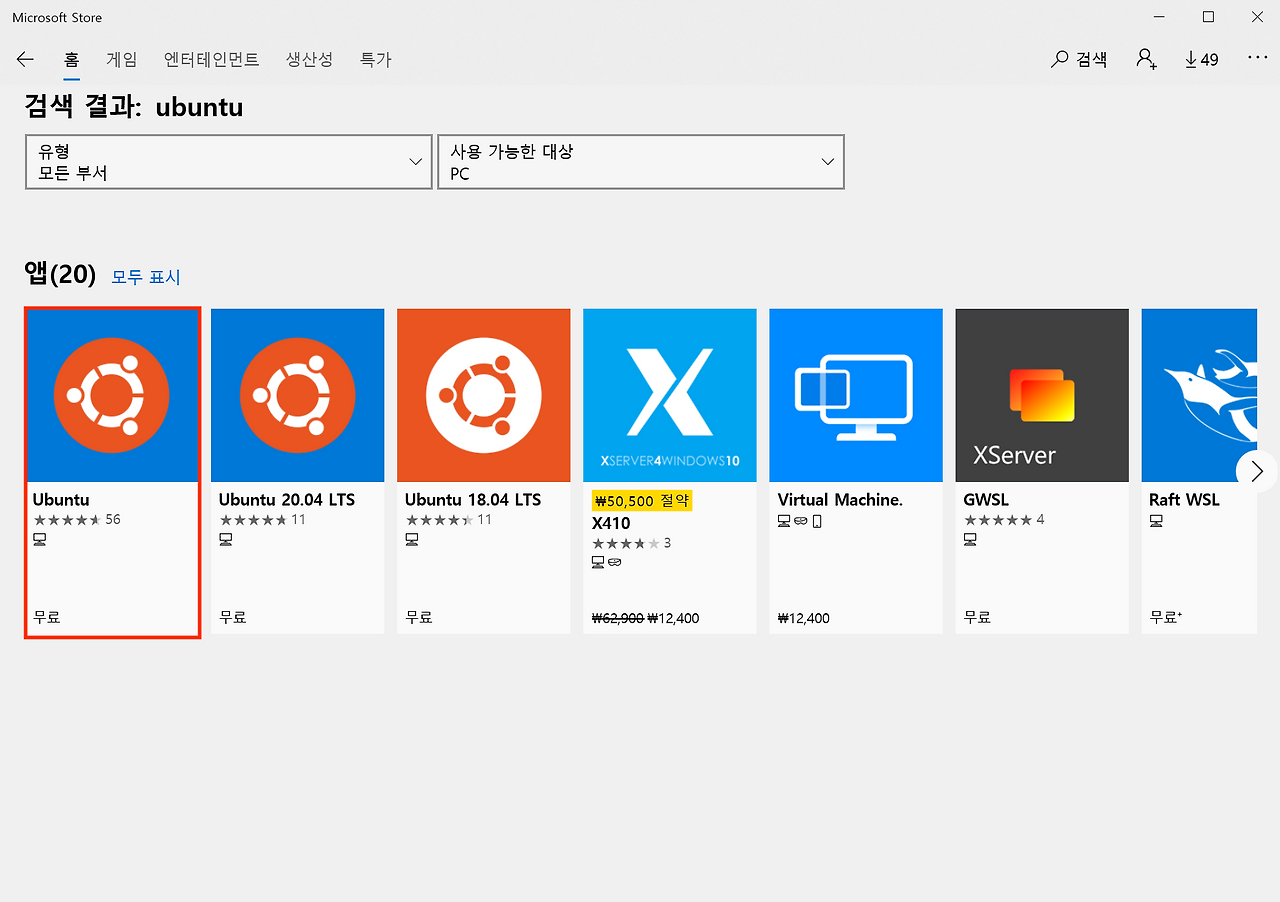This screenshot has height=902, width=1280.
Task: Click the Ubuntu 56-rating stars
Action: coord(67,520)
